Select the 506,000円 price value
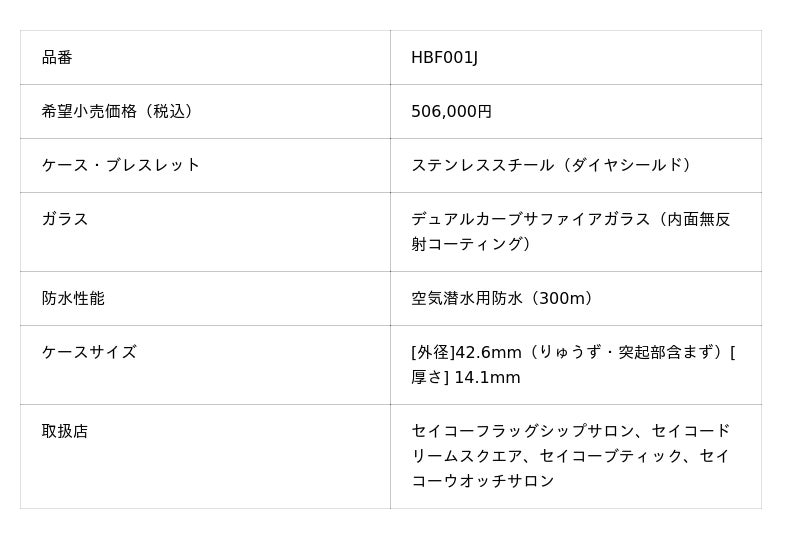The height and width of the screenshot is (539, 800). click(451, 112)
